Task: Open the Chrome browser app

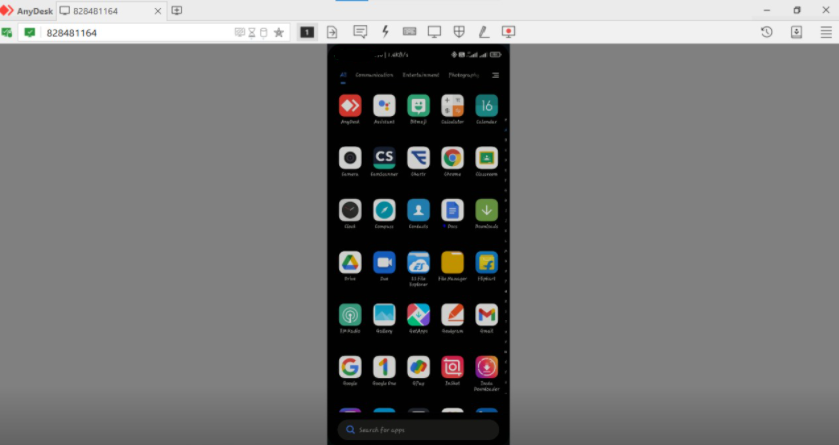Action: coord(452,158)
